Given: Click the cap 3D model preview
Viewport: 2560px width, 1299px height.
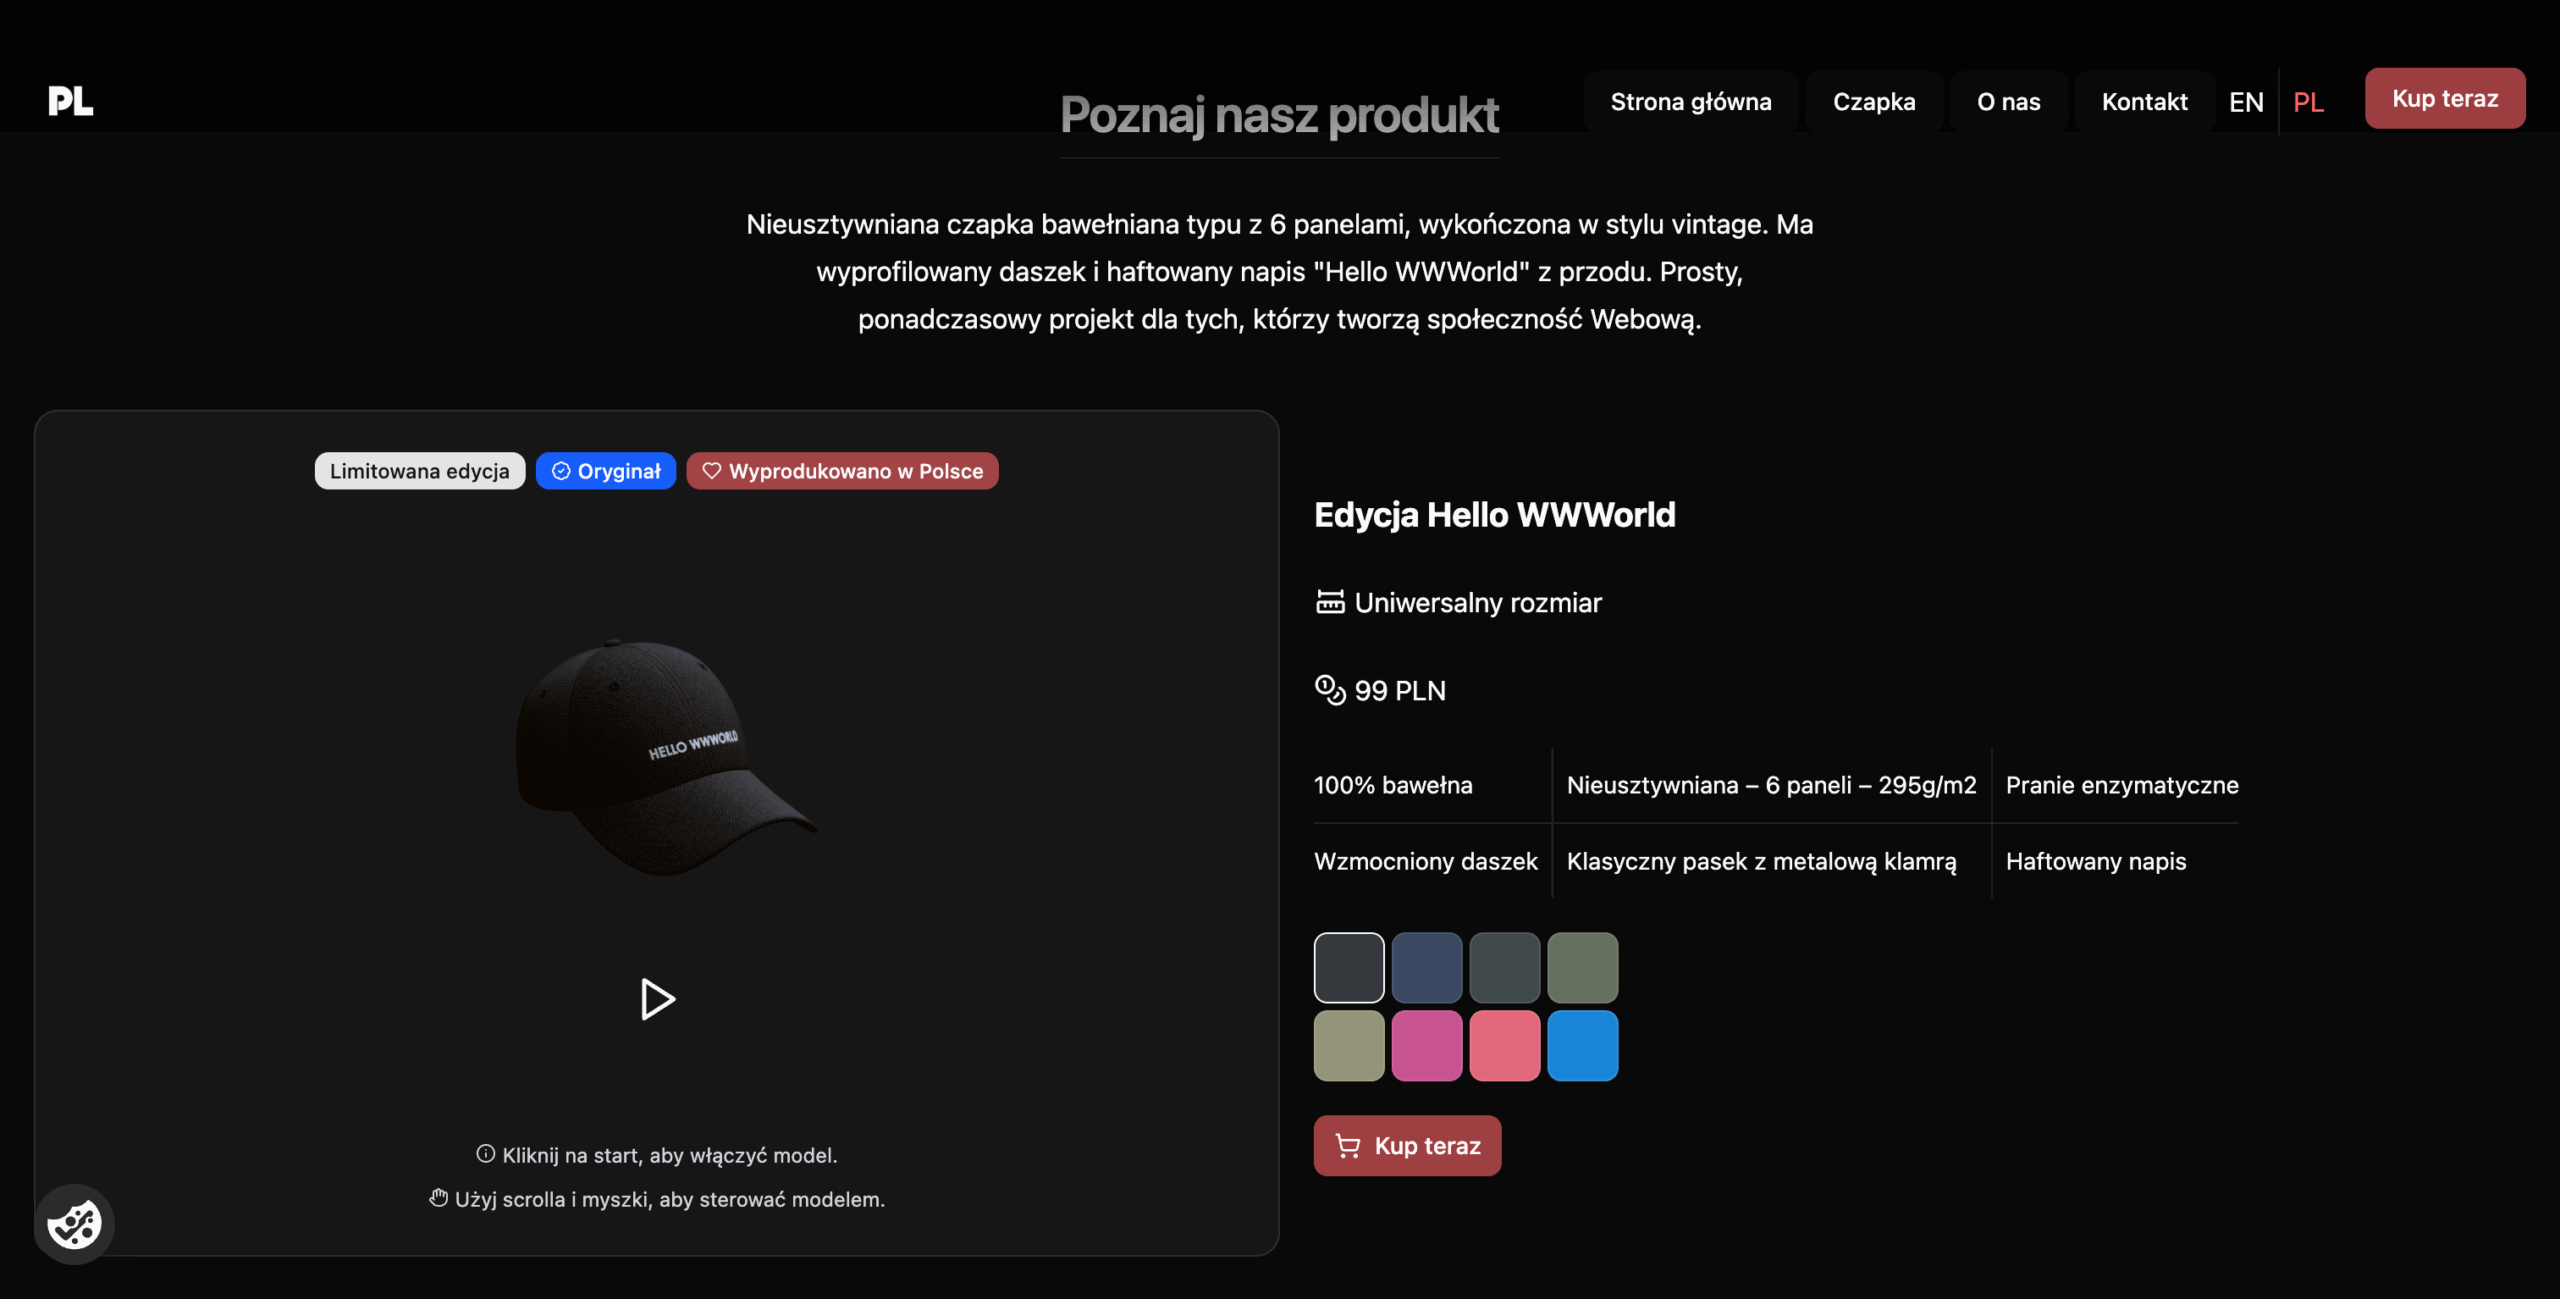Looking at the screenshot, I should 665,757.
